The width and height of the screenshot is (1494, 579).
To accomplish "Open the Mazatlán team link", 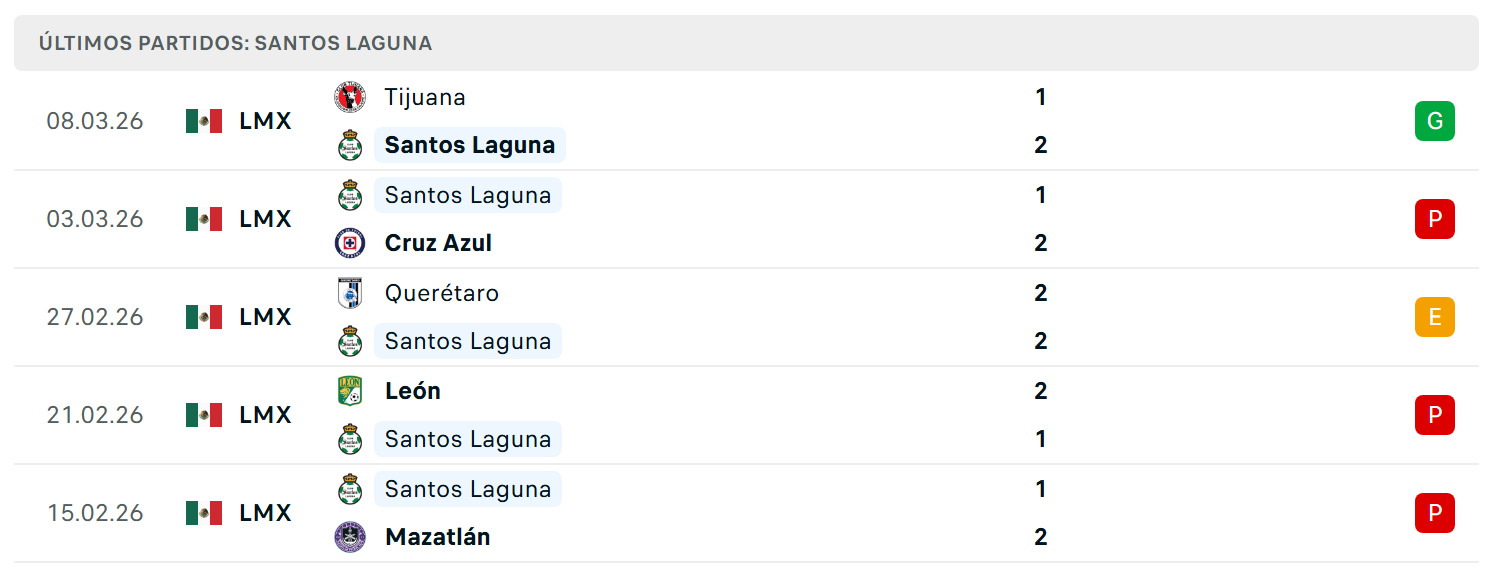I will [x=438, y=537].
